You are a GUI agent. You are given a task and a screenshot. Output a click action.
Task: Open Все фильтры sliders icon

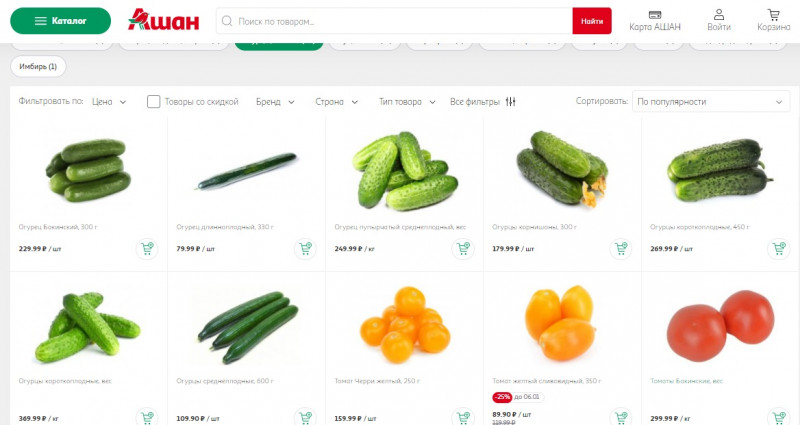pyautogui.click(x=511, y=102)
